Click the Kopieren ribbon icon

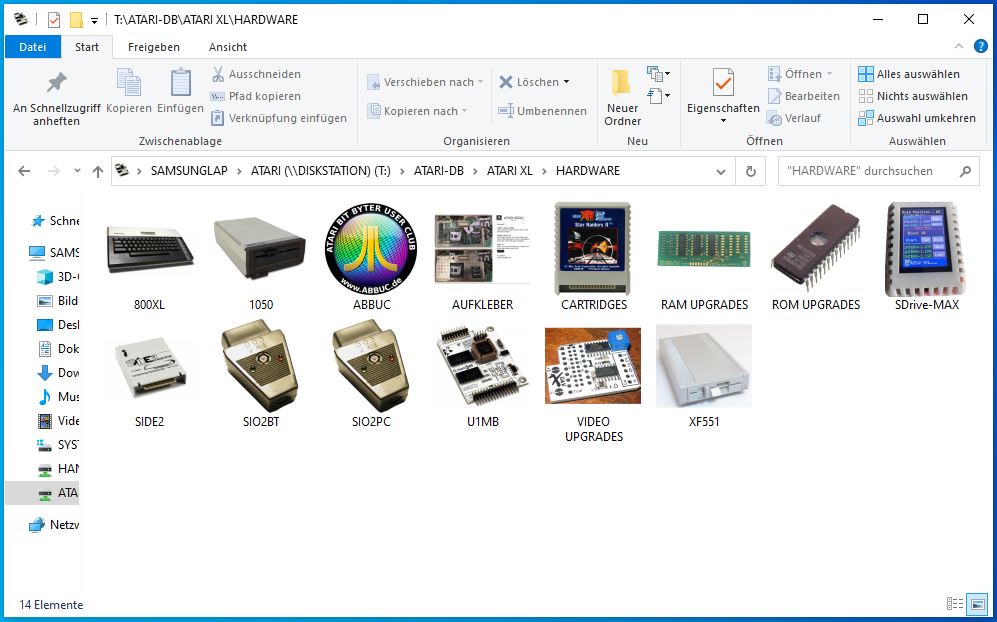click(129, 91)
